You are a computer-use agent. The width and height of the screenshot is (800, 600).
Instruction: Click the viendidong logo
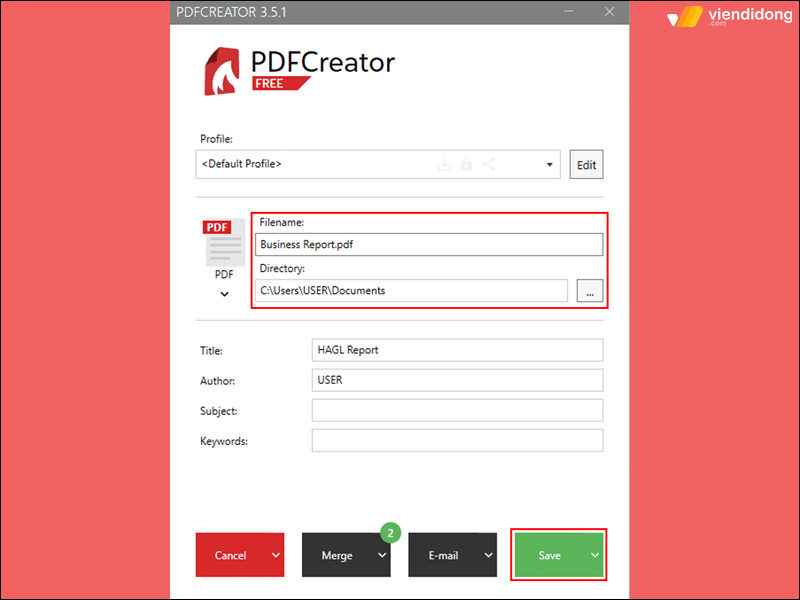730,16
